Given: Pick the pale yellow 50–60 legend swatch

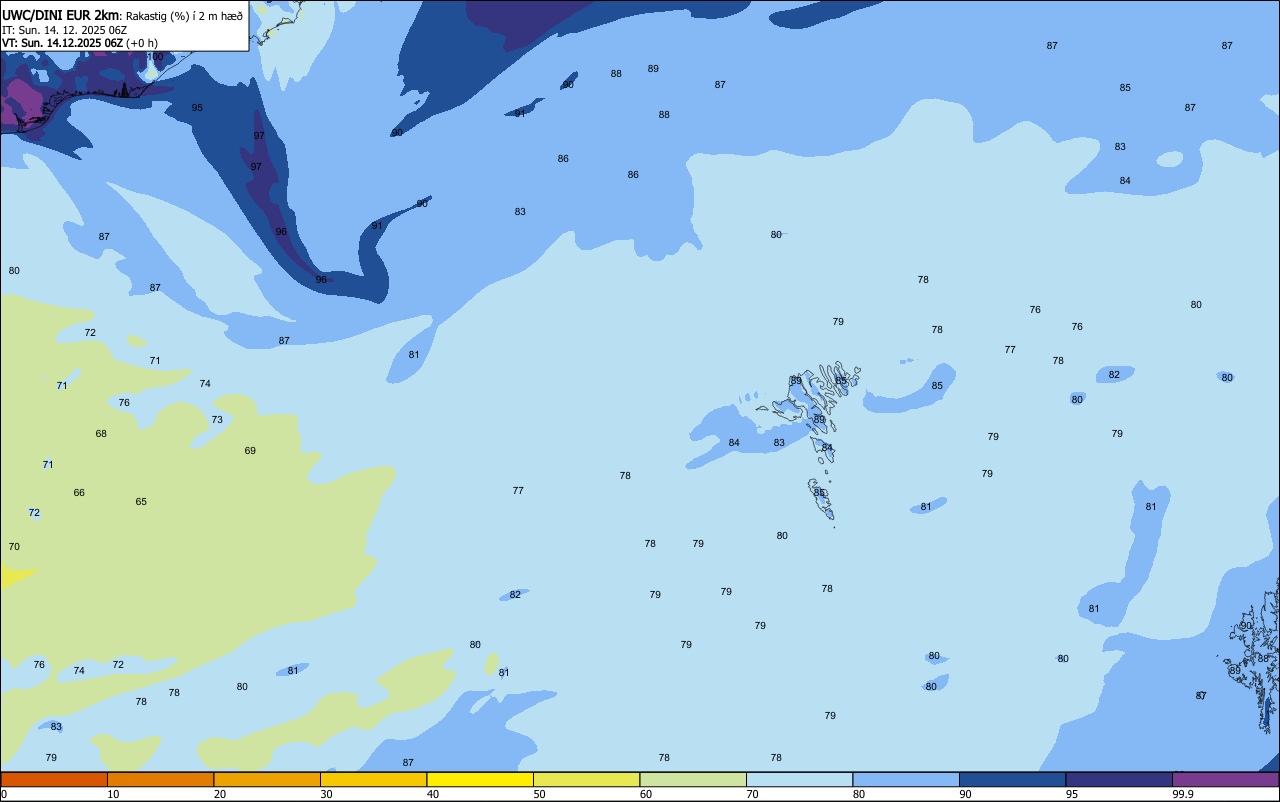Looking at the screenshot, I should pyautogui.click(x=586, y=779).
